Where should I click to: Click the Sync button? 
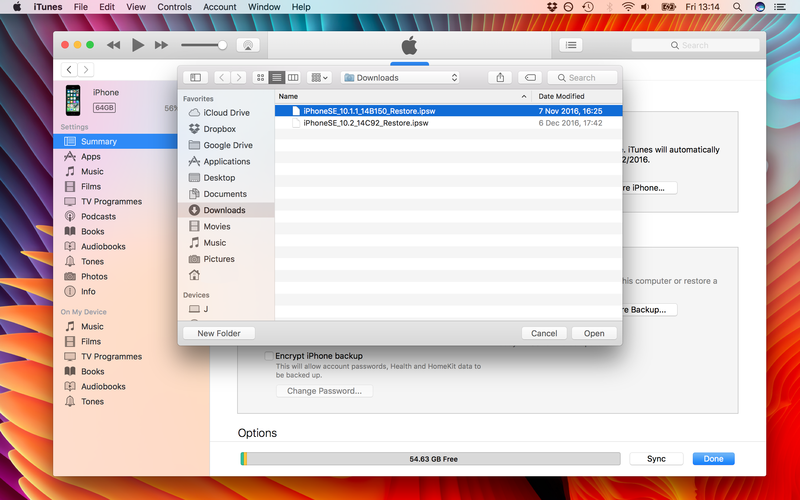[x=656, y=459]
